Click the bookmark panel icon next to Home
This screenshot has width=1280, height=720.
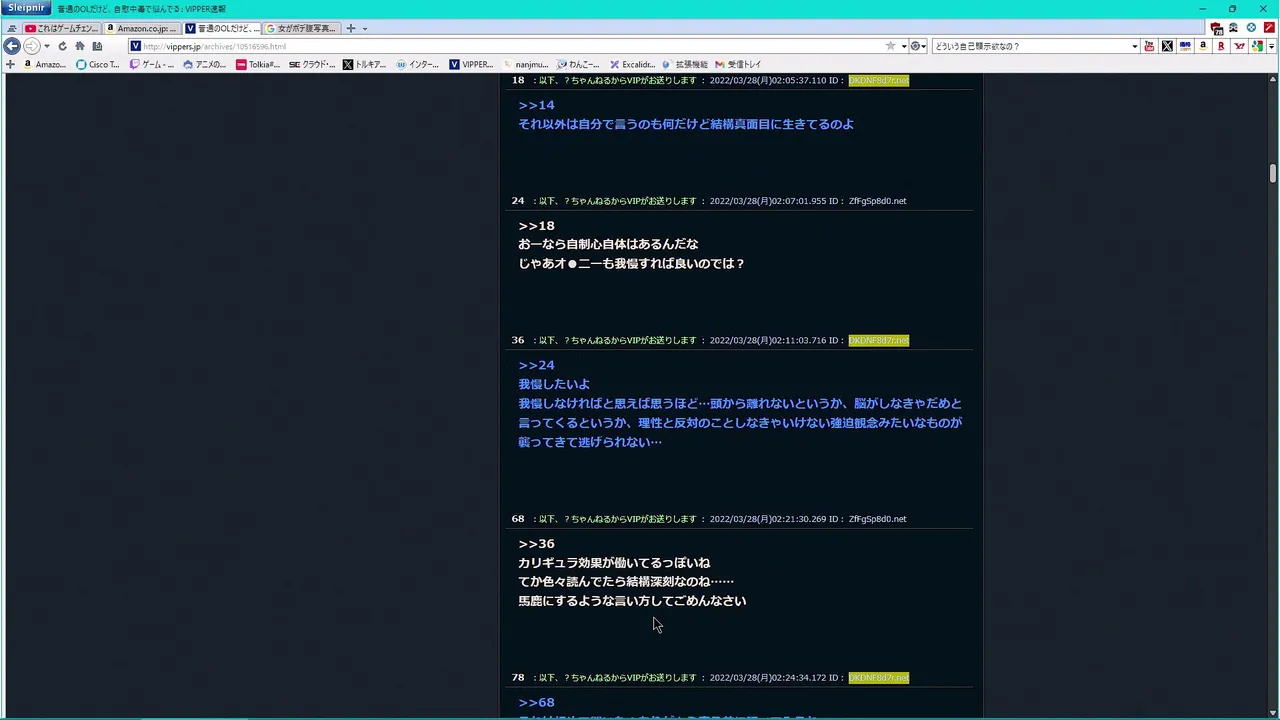(97, 46)
